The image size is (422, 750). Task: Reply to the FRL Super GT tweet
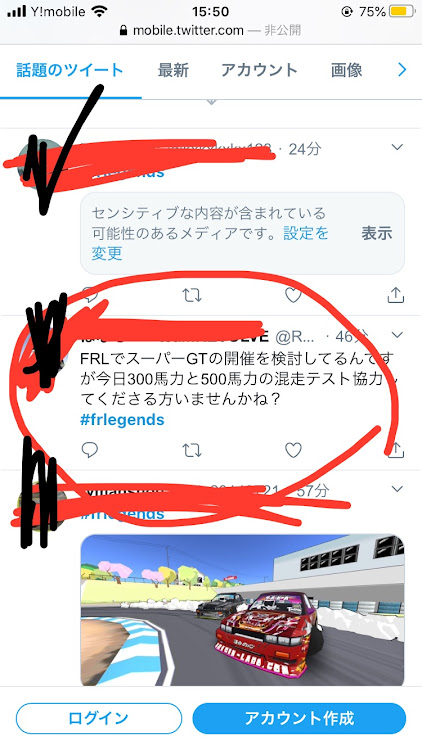point(89,450)
